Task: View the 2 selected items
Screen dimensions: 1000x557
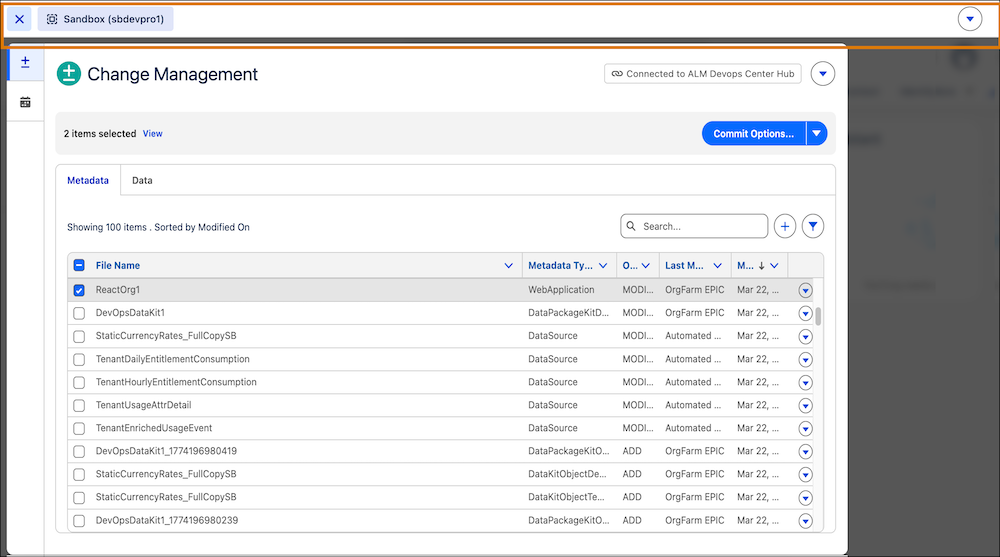Action: (x=152, y=133)
